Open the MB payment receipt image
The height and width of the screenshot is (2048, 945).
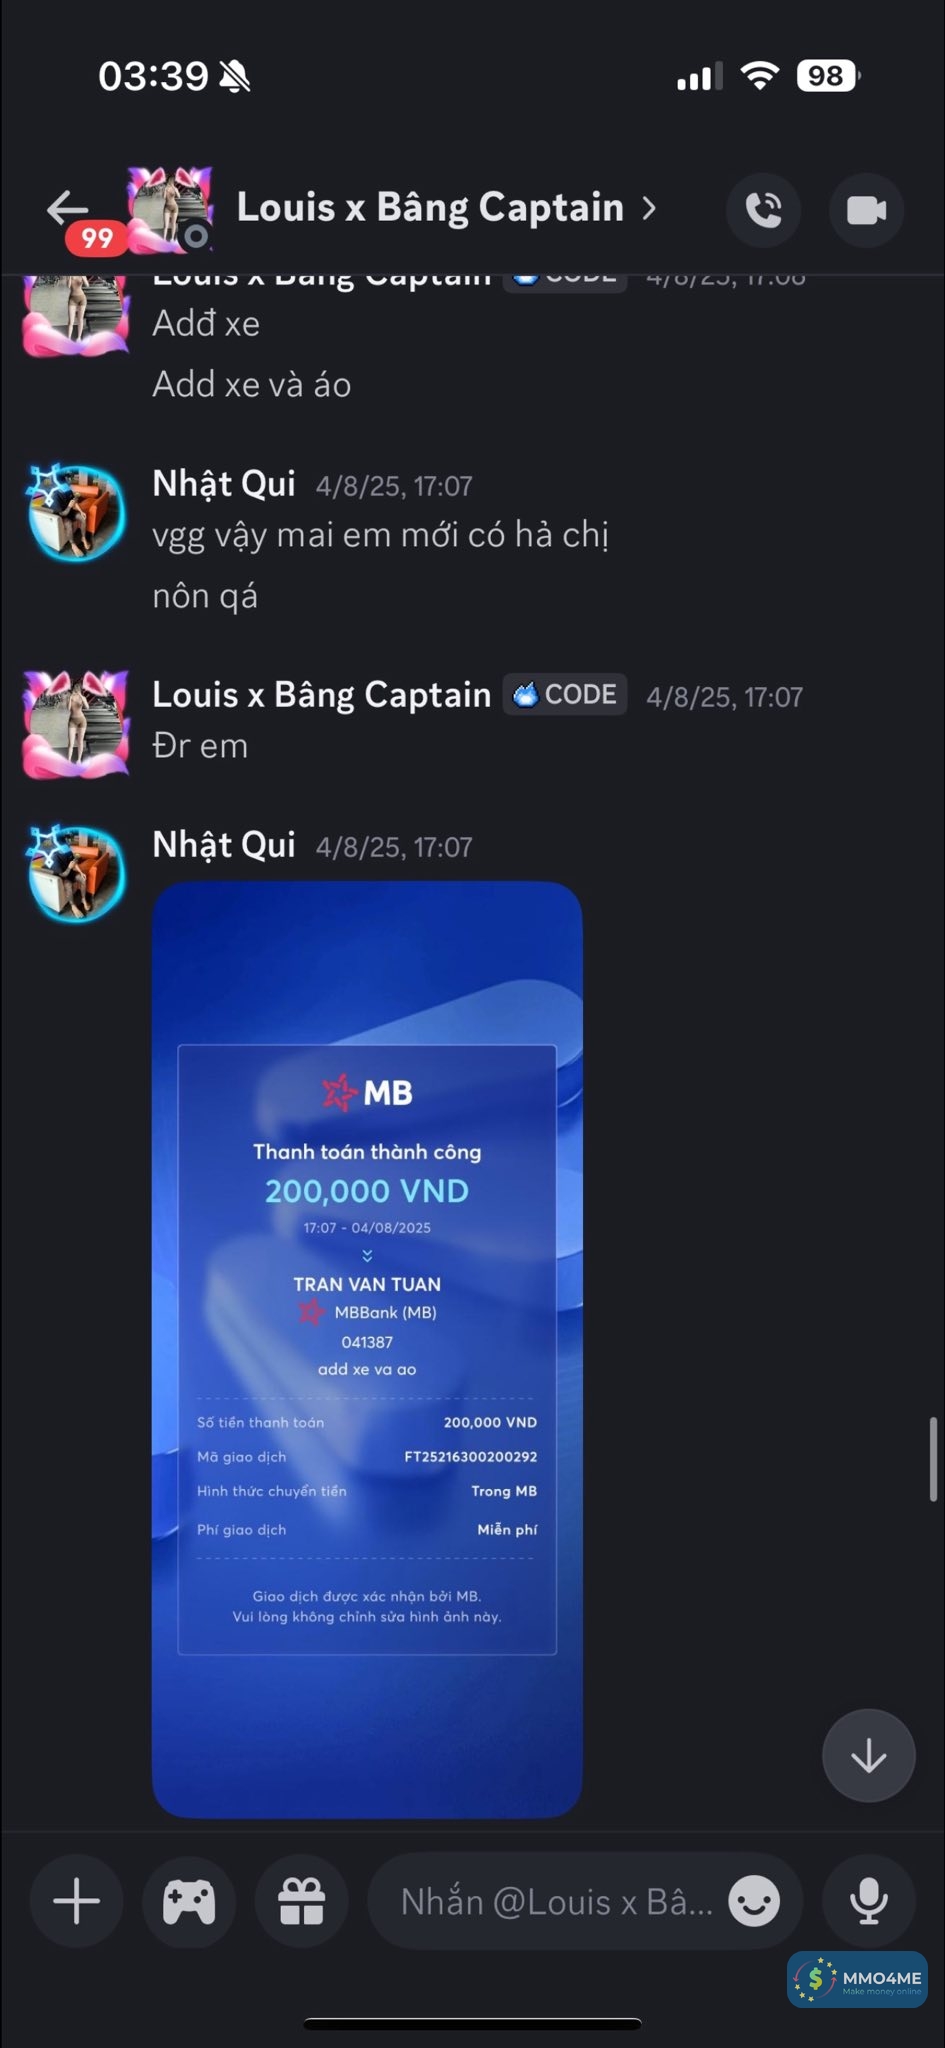[367, 1349]
